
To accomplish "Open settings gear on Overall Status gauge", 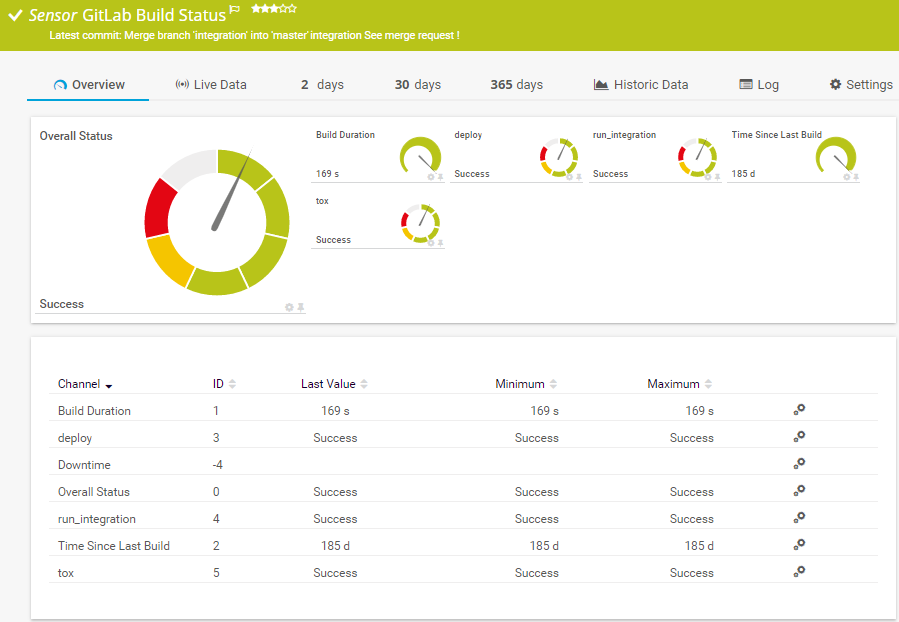I will (x=289, y=307).
